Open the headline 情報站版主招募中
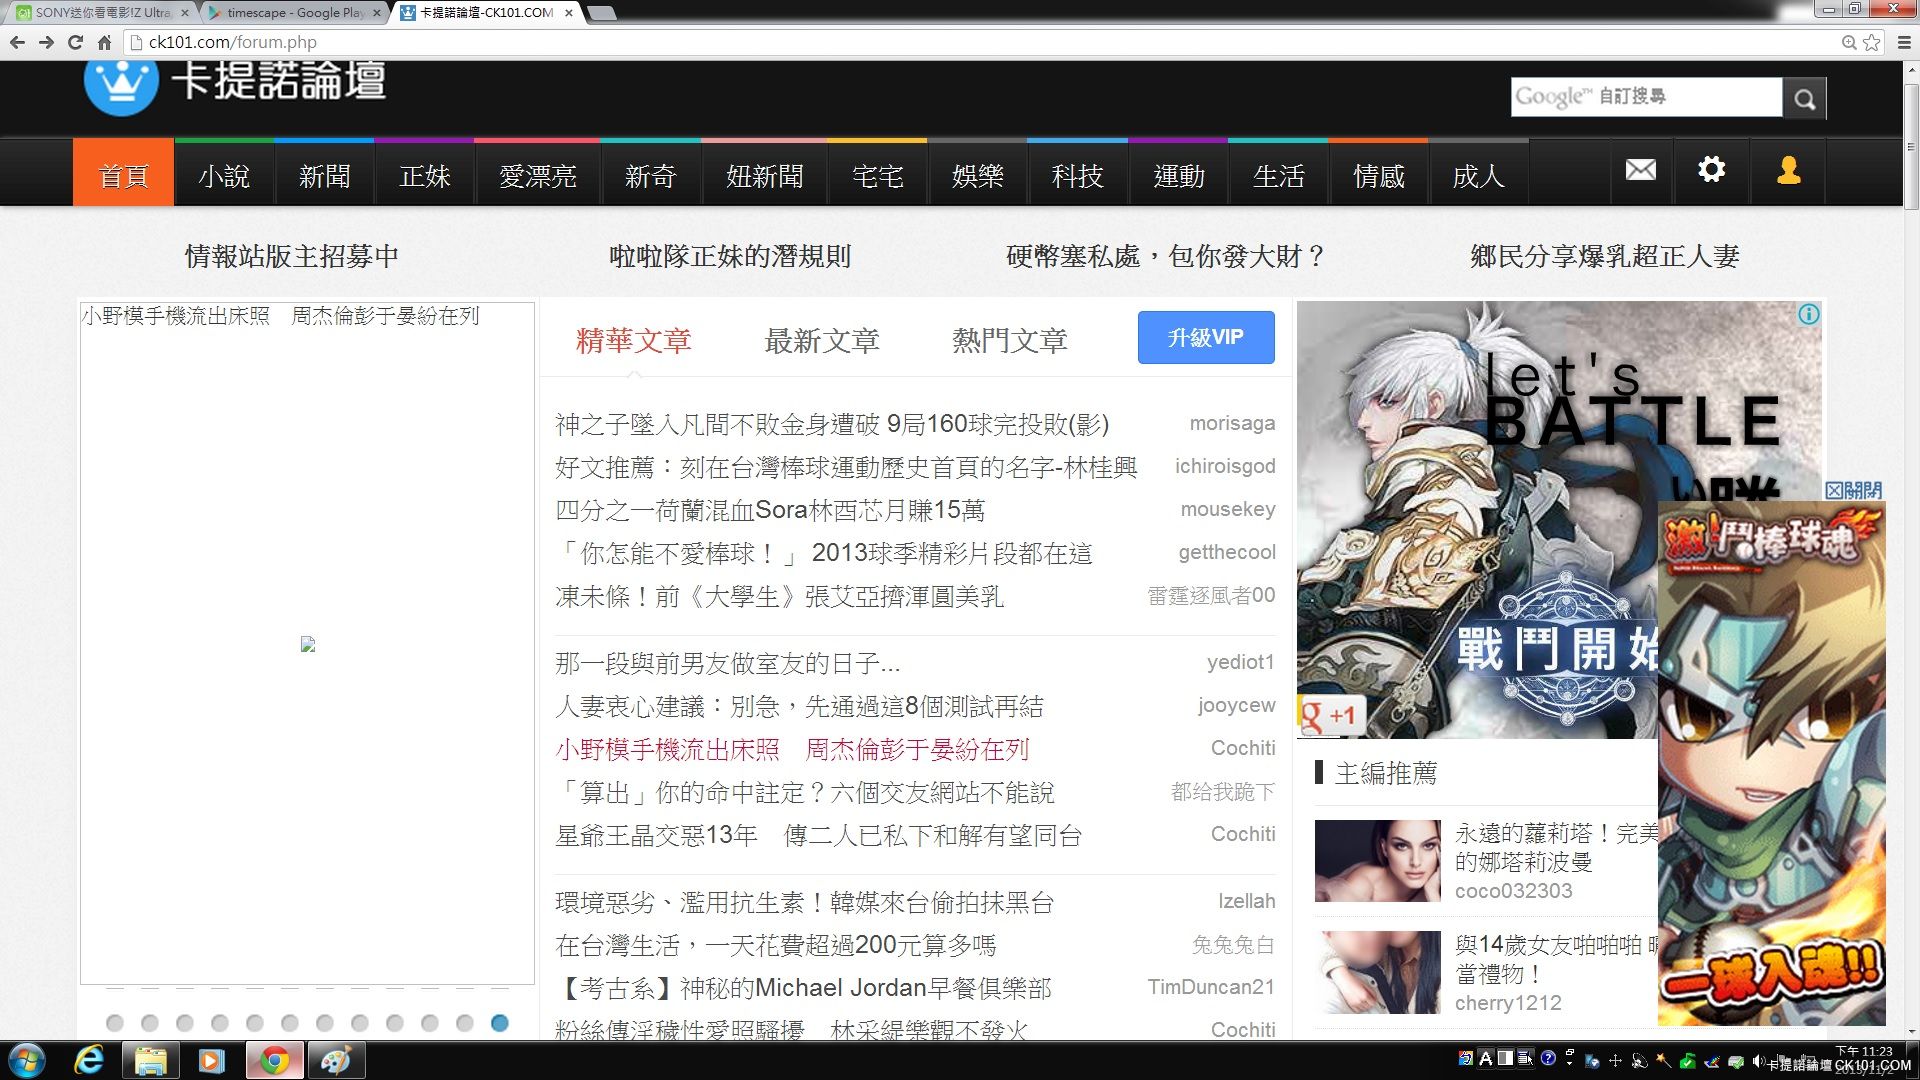The width and height of the screenshot is (1920, 1080). pyautogui.click(x=291, y=256)
